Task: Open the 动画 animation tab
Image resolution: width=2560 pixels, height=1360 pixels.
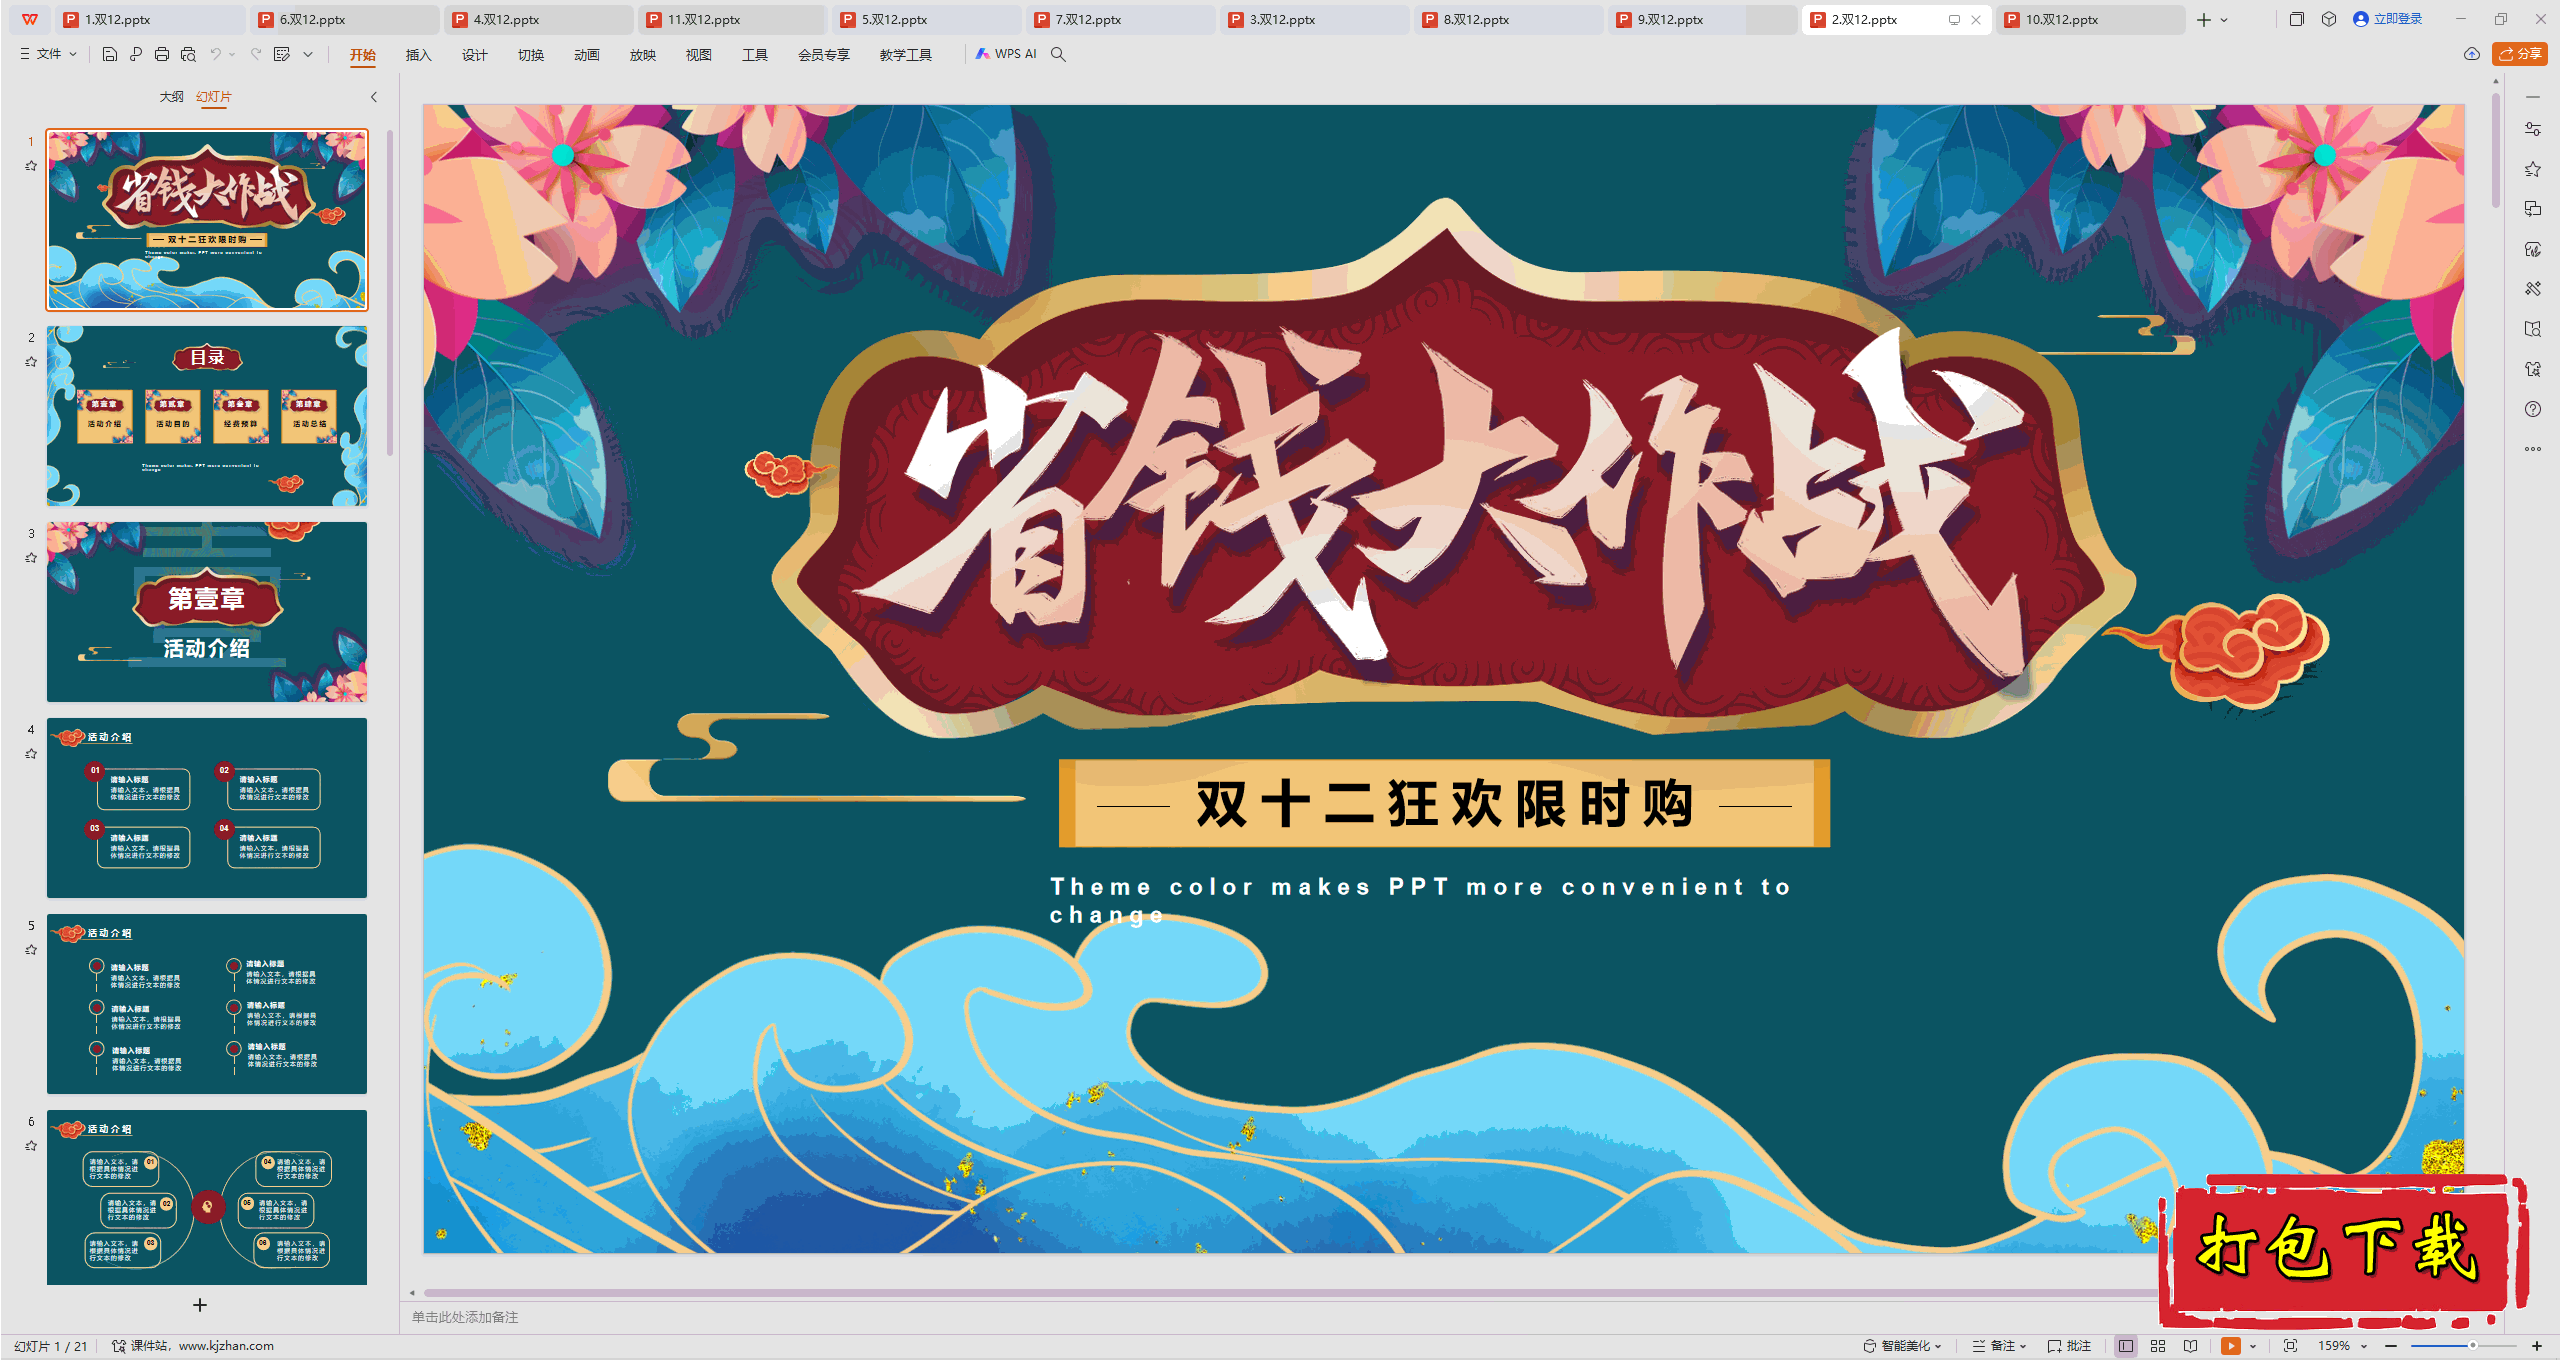Action: click(586, 55)
